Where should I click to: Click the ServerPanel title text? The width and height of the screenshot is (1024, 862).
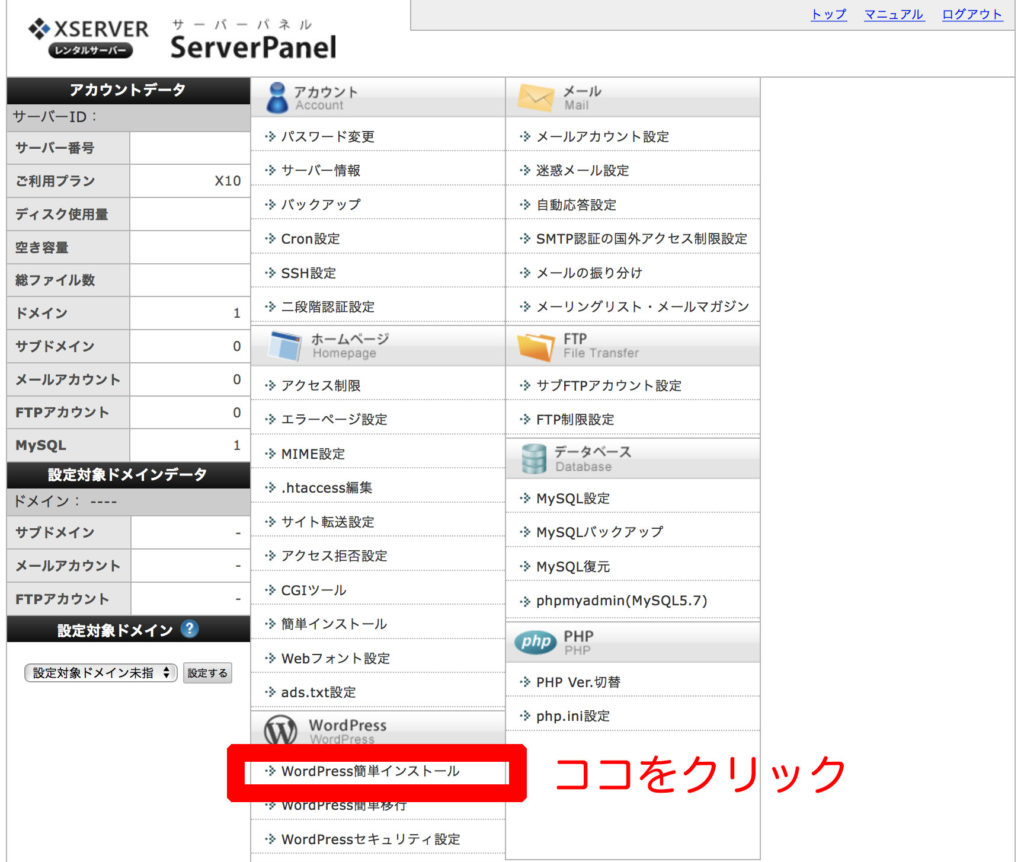point(253,47)
